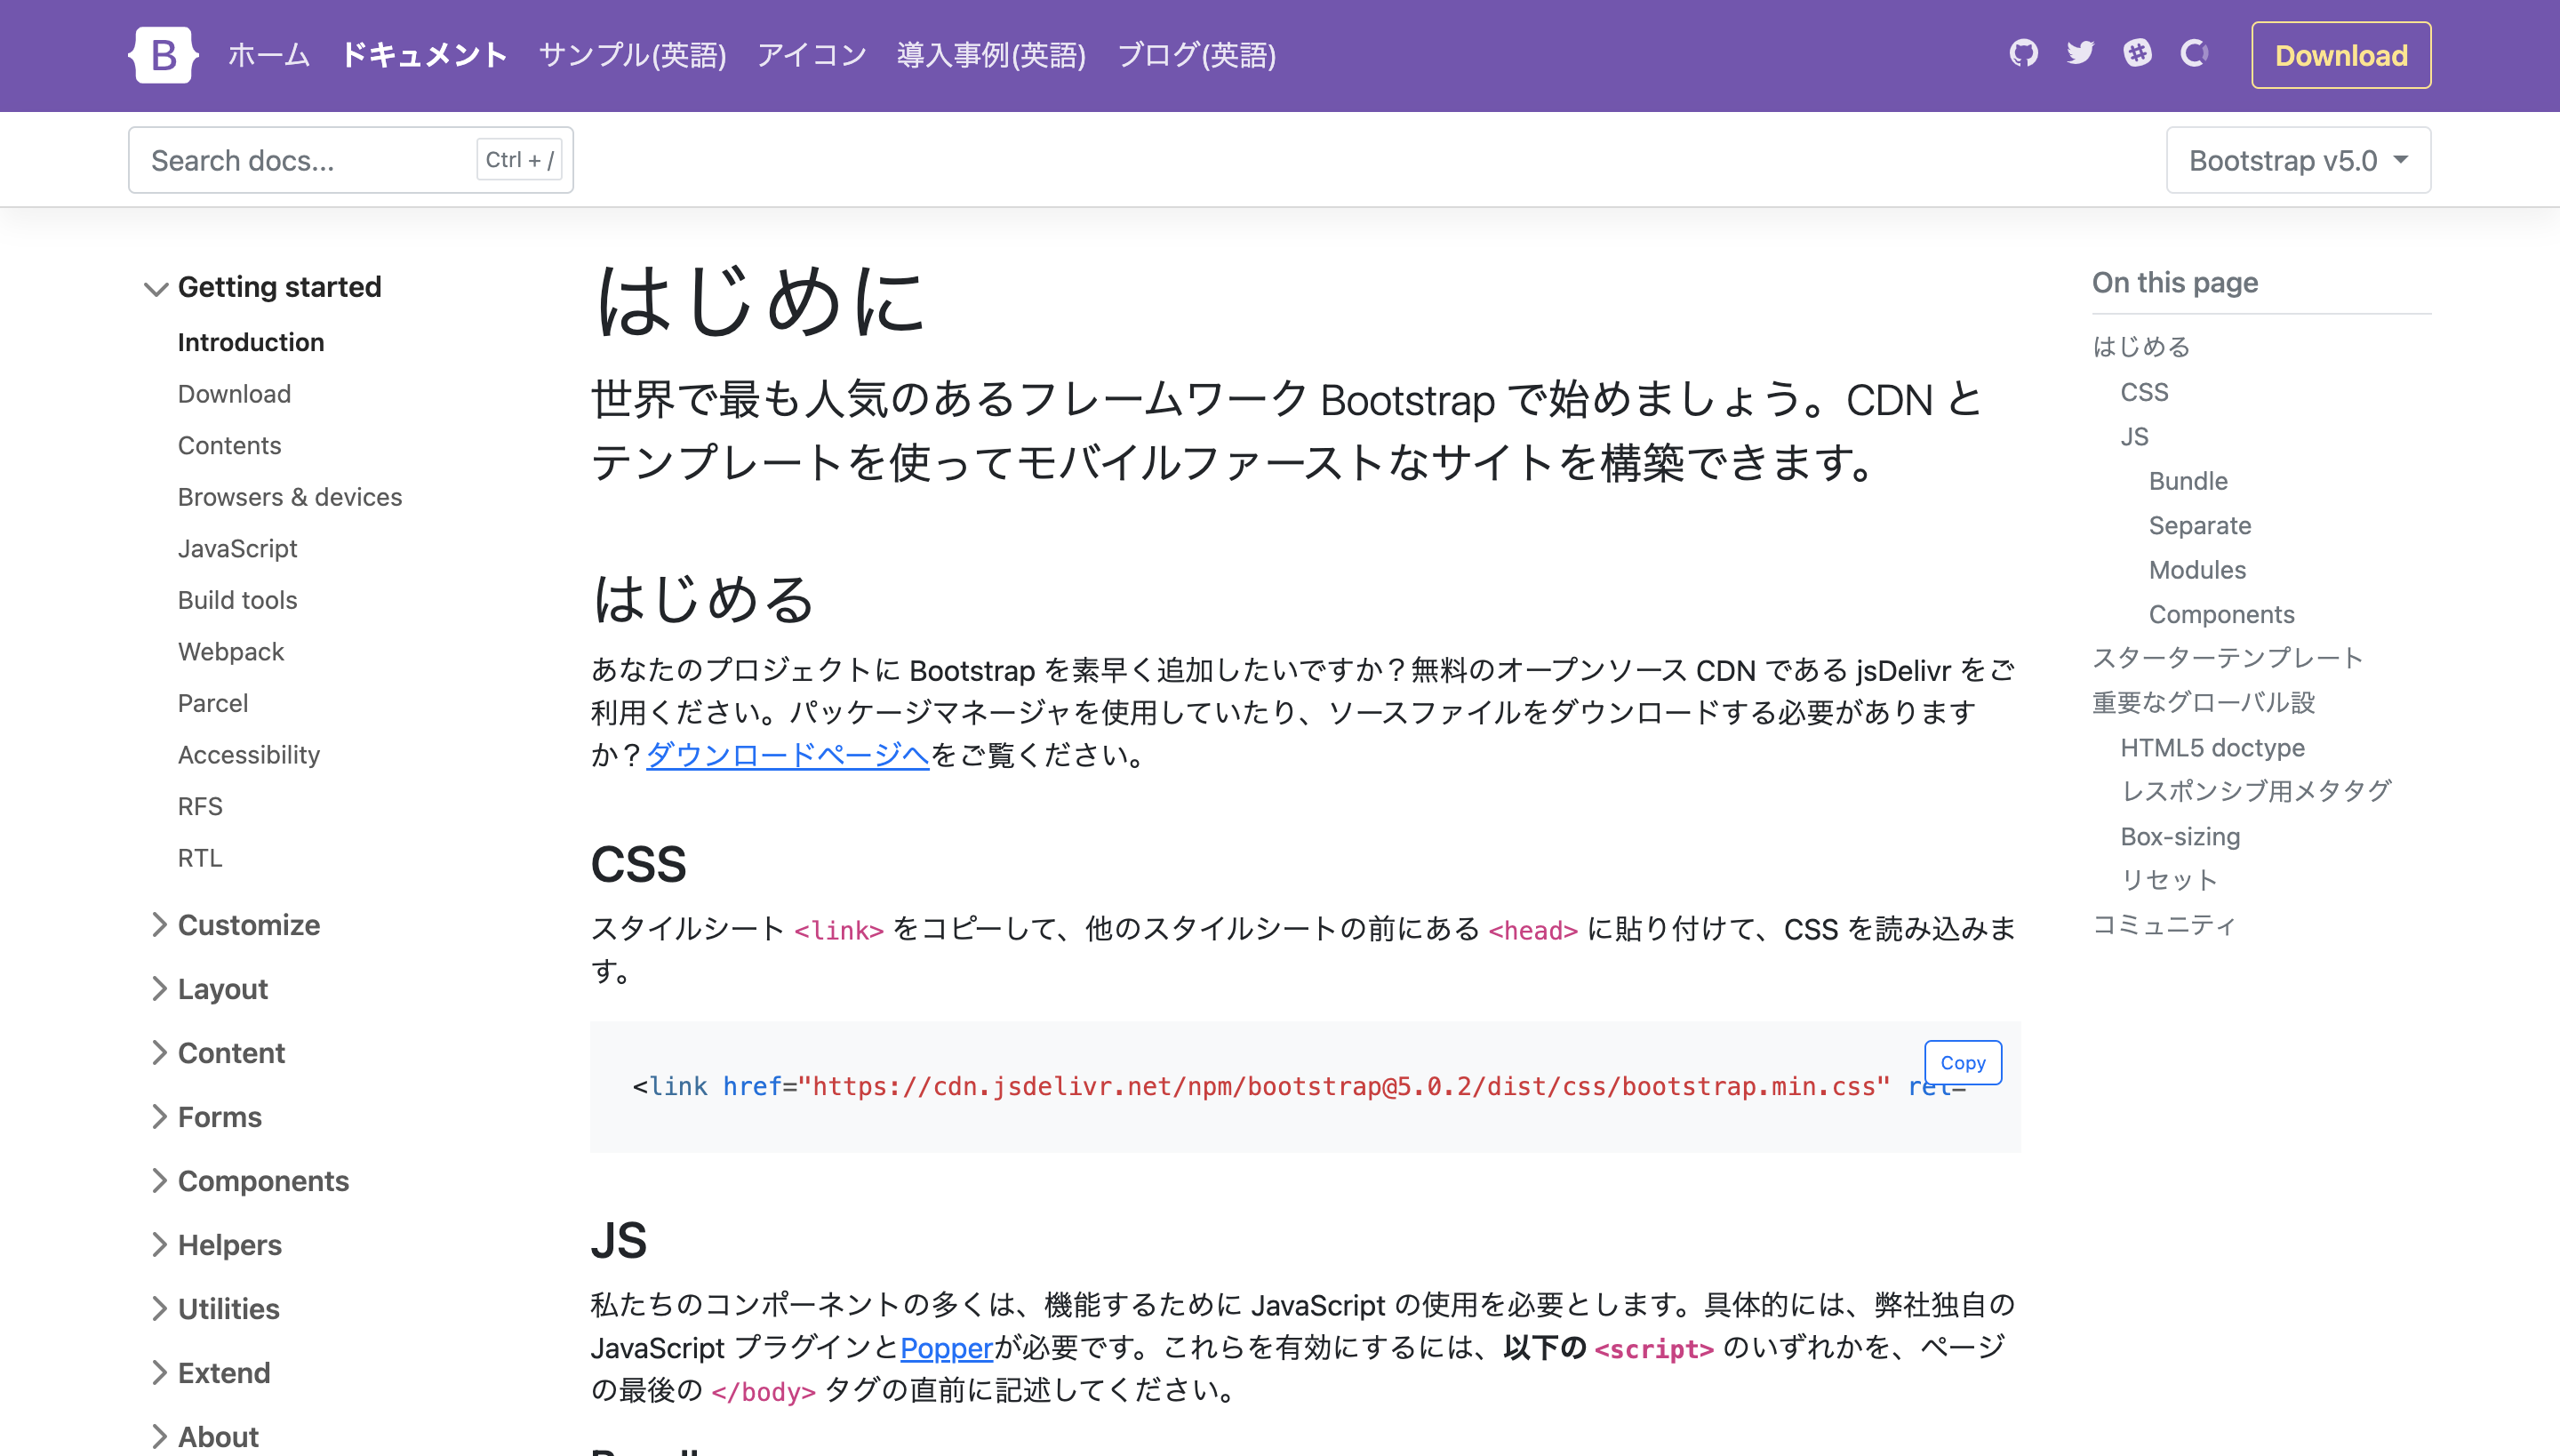Expand the Forms sidebar section
The height and width of the screenshot is (1456, 2560).
coord(206,1117)
